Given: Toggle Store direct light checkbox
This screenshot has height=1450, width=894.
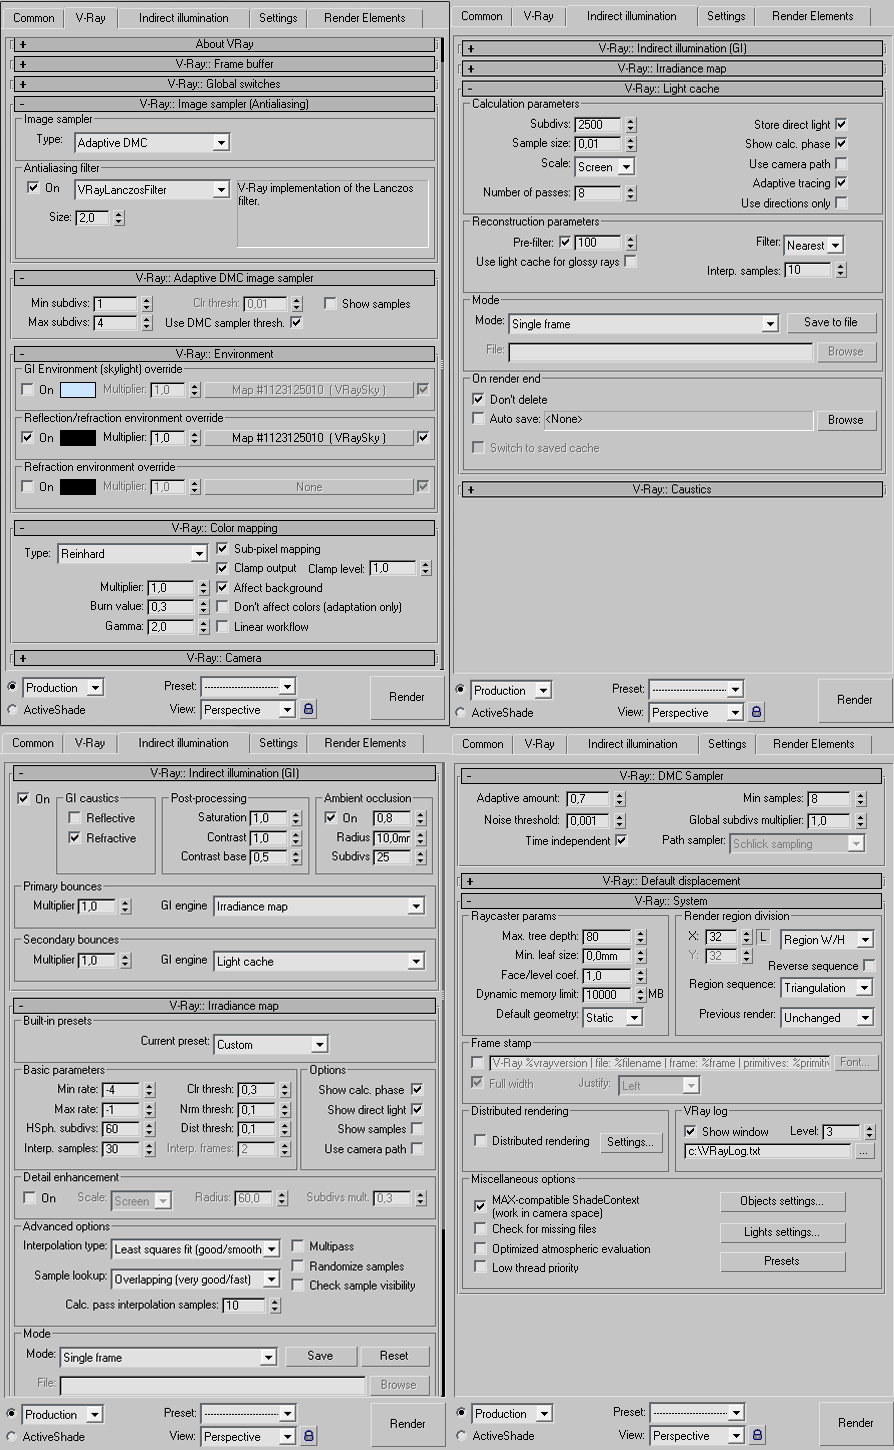Looking at the screenshot, I should click(841, 125).
